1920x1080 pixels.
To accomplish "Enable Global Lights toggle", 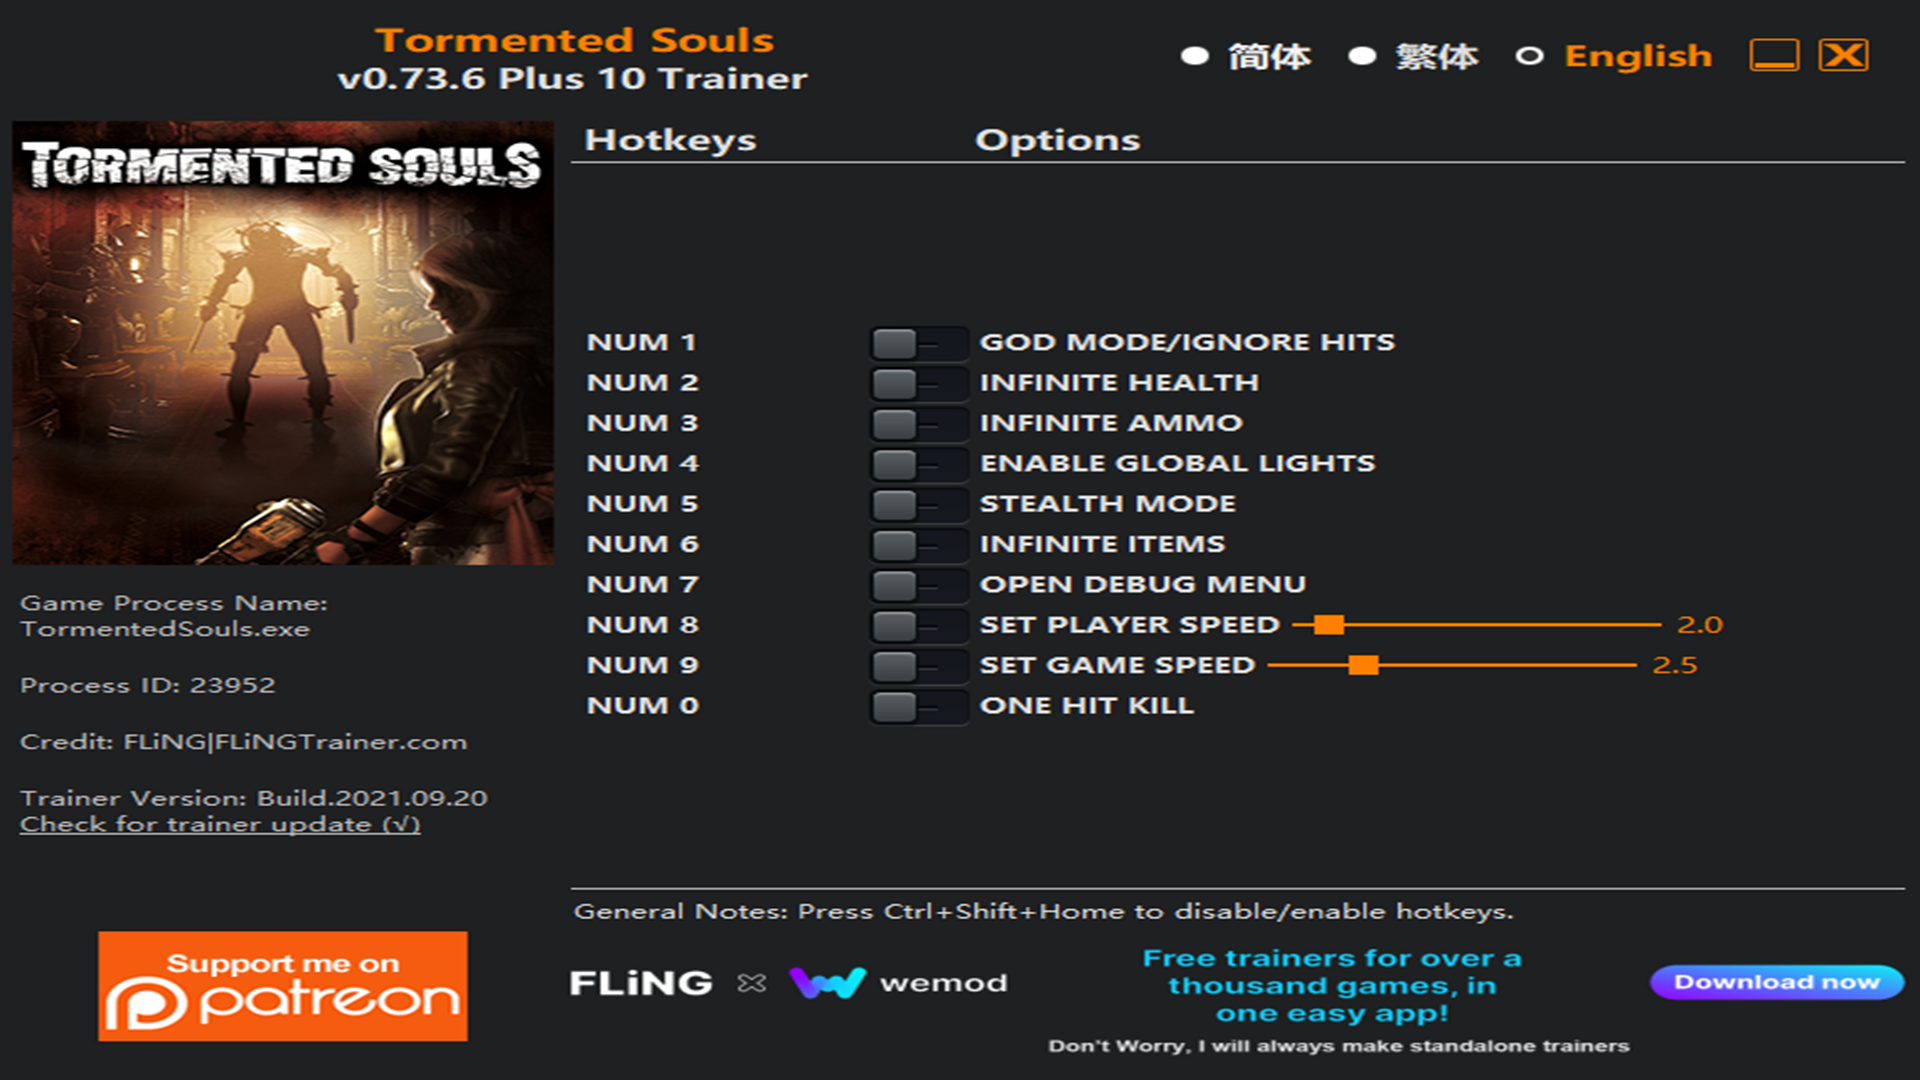I will [x=917, y=464].
